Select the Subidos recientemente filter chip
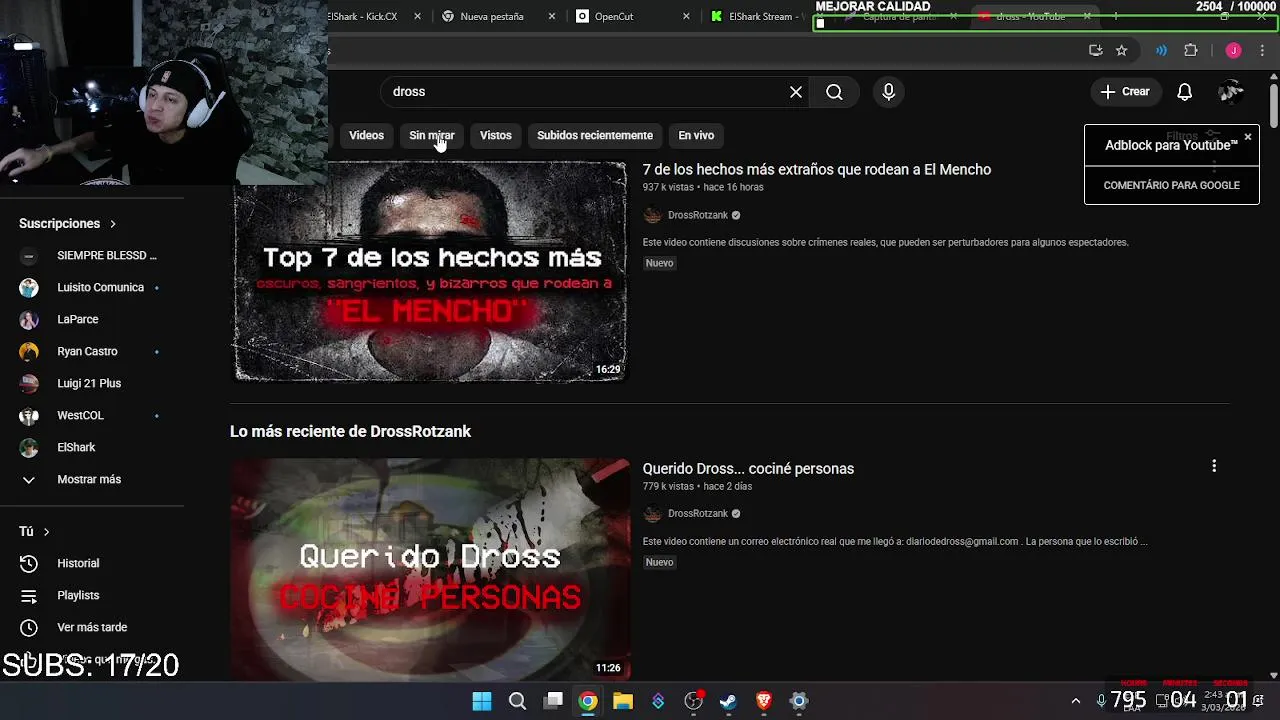Viewport: 1280px width, 720px height. 594,136
